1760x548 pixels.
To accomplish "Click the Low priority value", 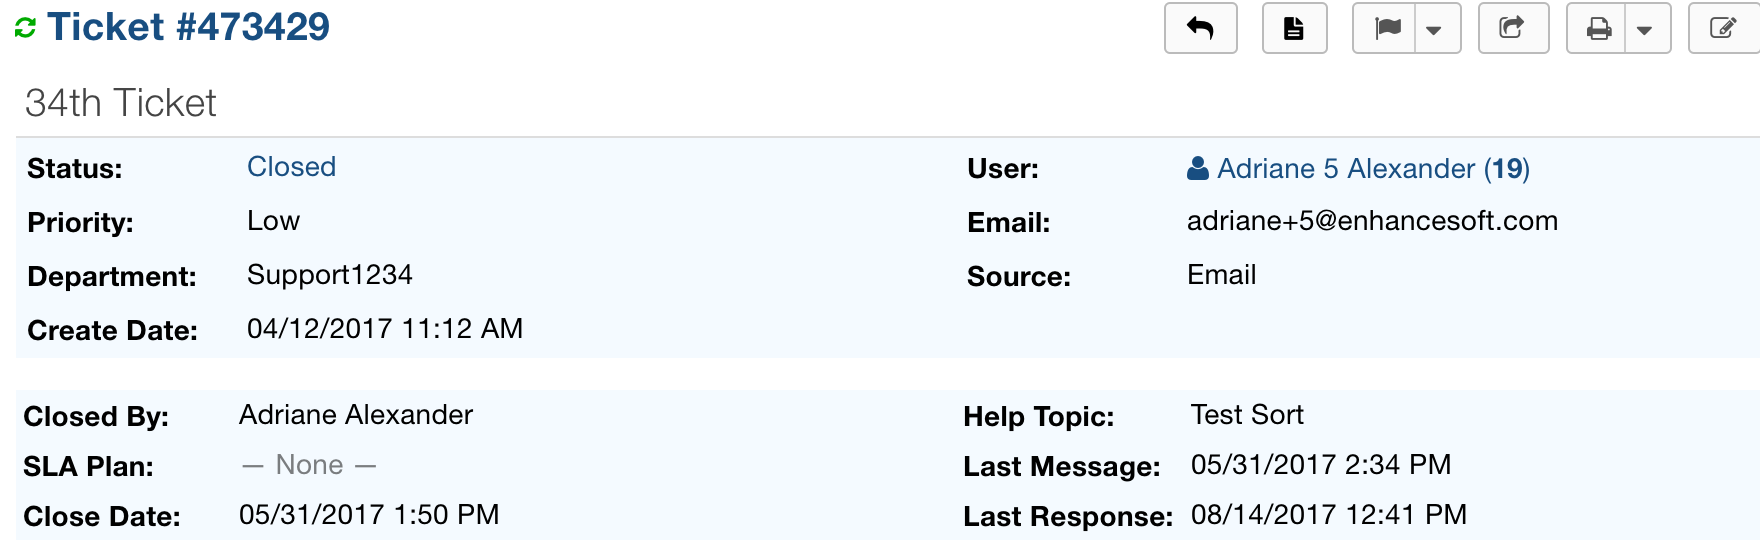I will (x=273, y=221).
